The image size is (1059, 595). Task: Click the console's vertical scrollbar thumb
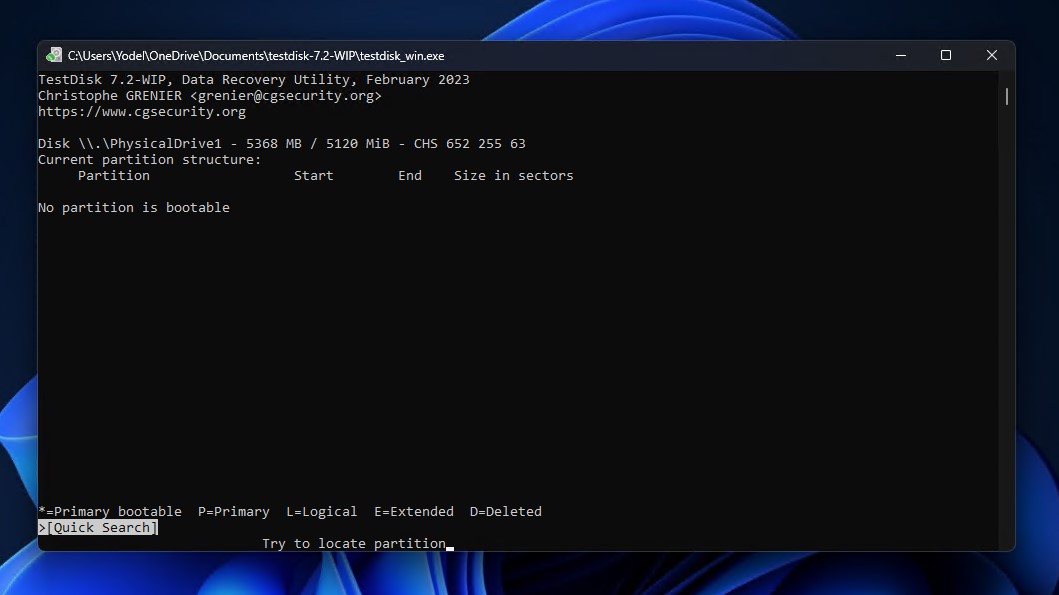[x=1006, y=96]
